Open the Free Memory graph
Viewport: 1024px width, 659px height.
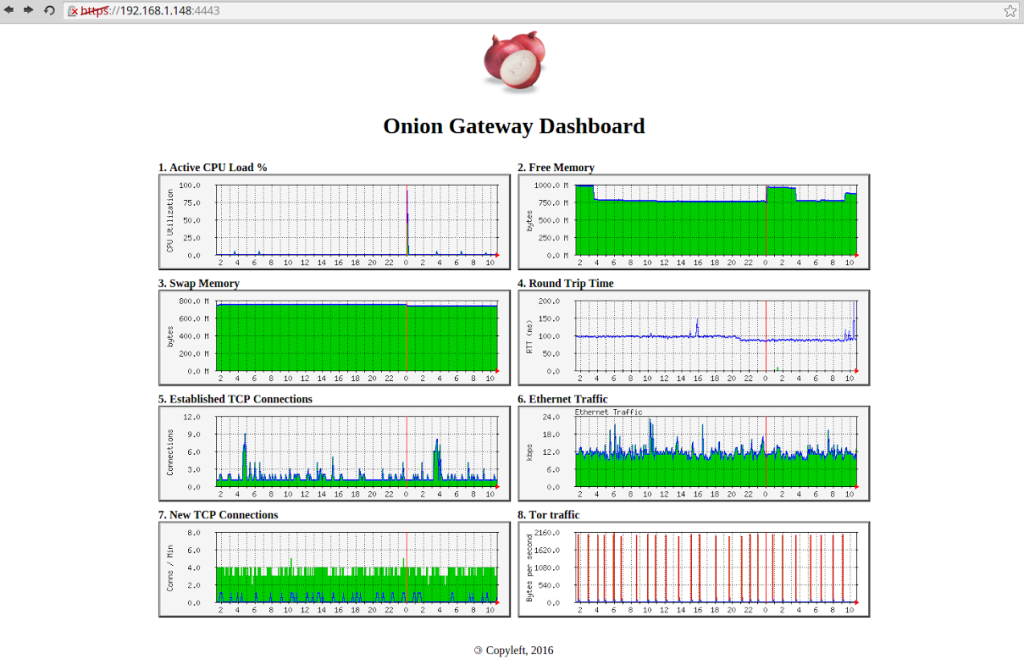pos(694,222)
